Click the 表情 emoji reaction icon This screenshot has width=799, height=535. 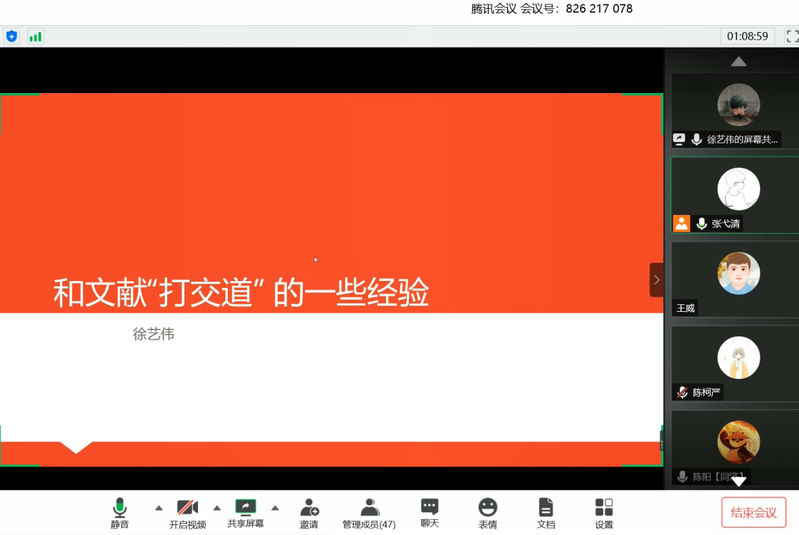pos(487,512)
